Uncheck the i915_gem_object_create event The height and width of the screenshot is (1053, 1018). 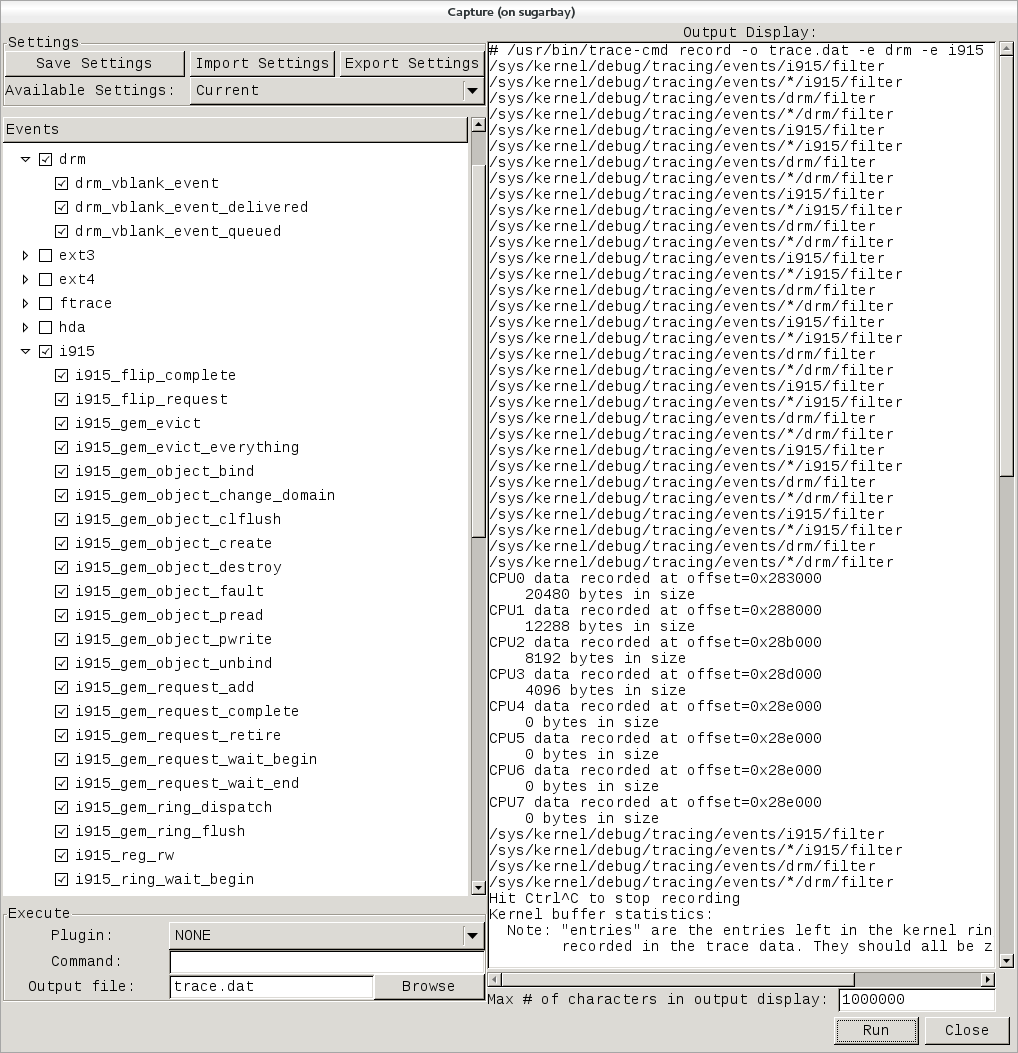[61, 543]
